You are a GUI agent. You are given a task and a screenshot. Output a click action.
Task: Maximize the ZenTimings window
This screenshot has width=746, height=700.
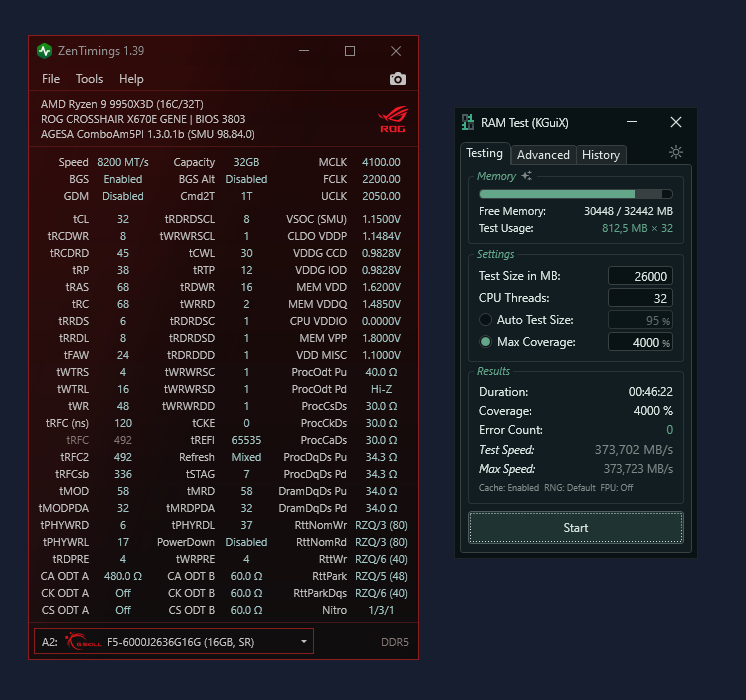[x=350, y=51]
